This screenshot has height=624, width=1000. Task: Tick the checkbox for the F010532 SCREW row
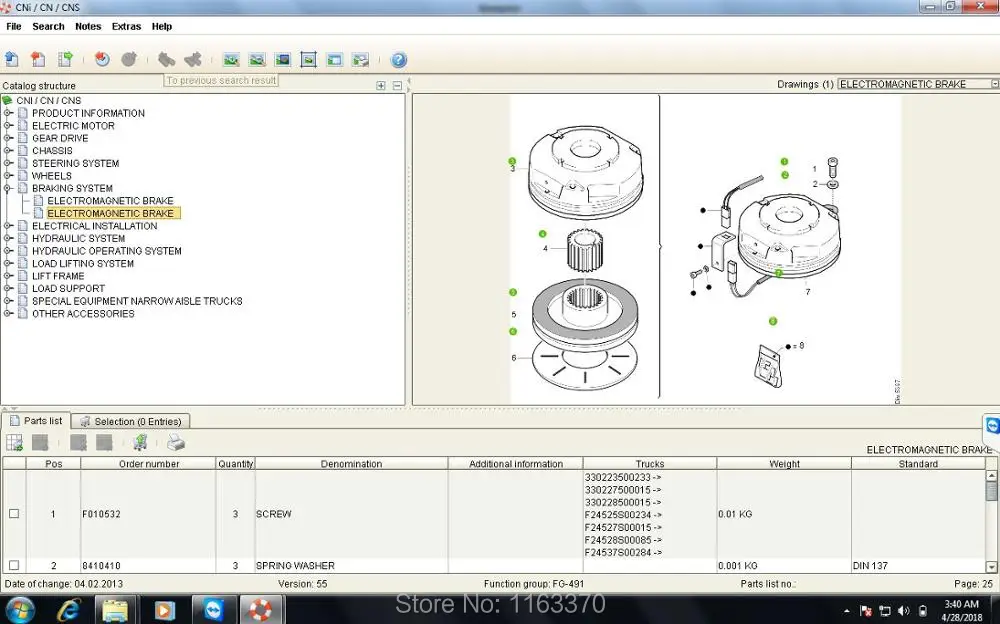(14, 514)
